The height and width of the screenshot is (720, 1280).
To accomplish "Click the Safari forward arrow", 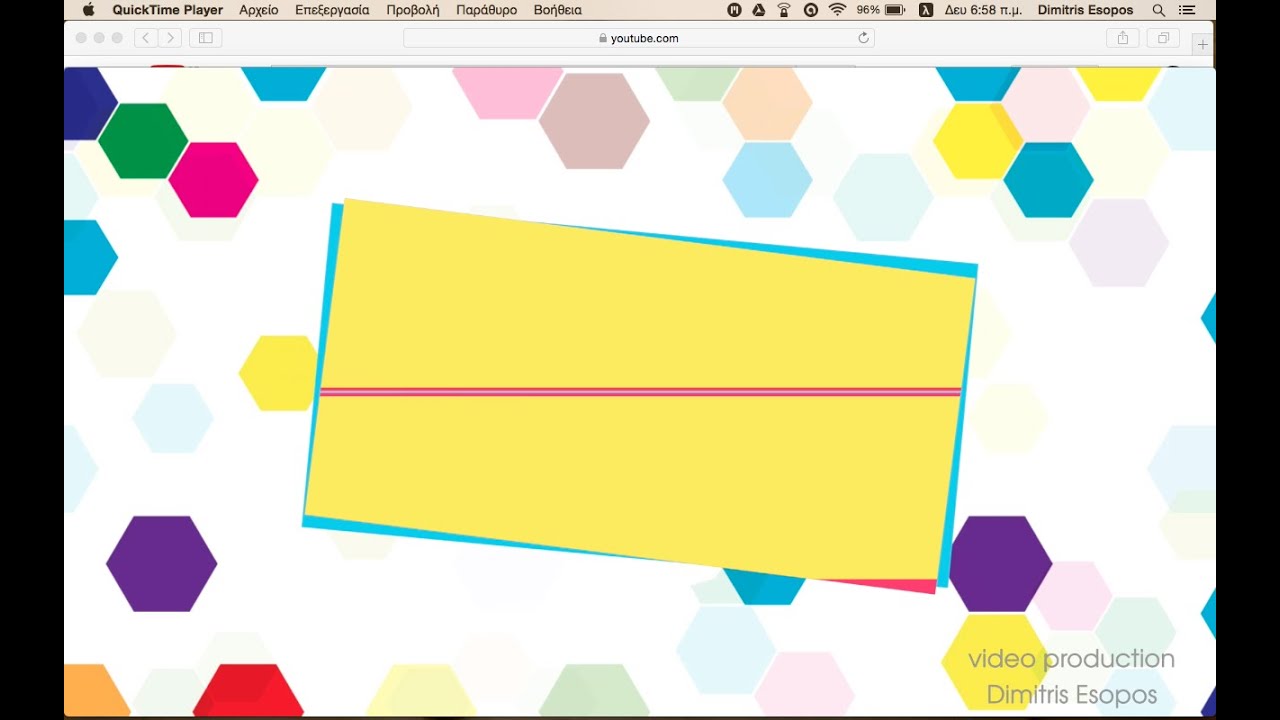I will click(170, 38).
